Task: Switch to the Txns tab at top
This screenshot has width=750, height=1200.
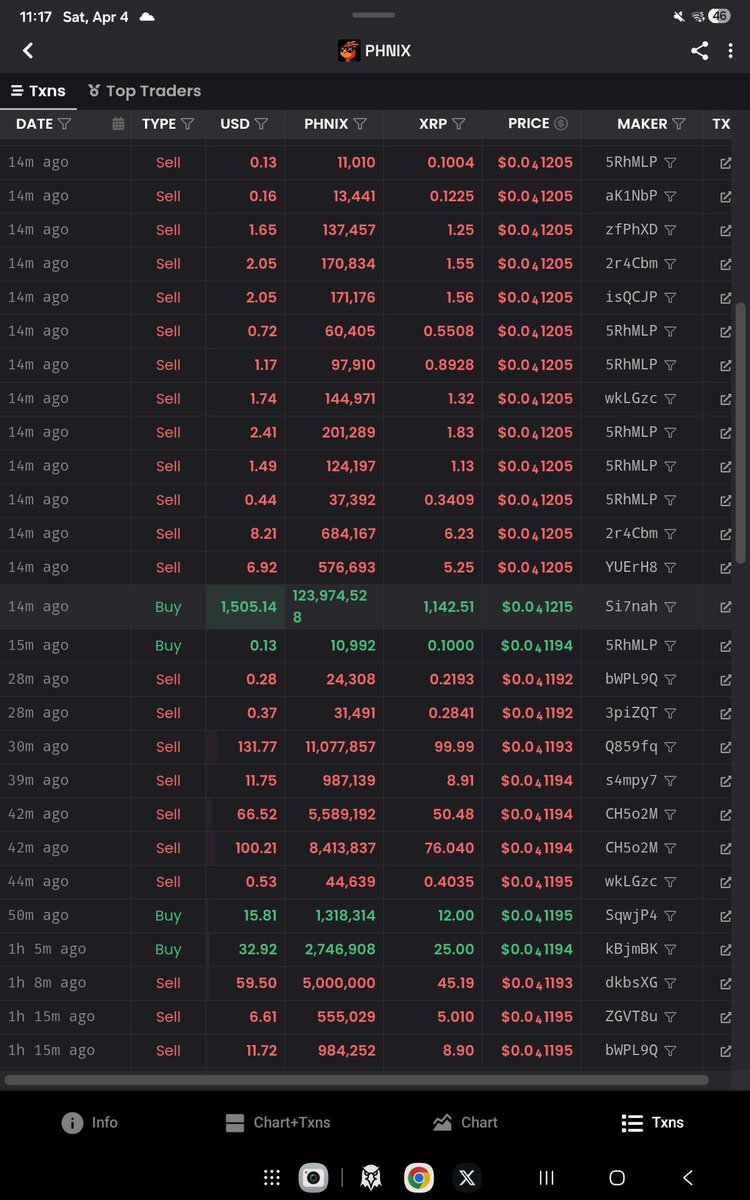Action: tap(38, 91)
